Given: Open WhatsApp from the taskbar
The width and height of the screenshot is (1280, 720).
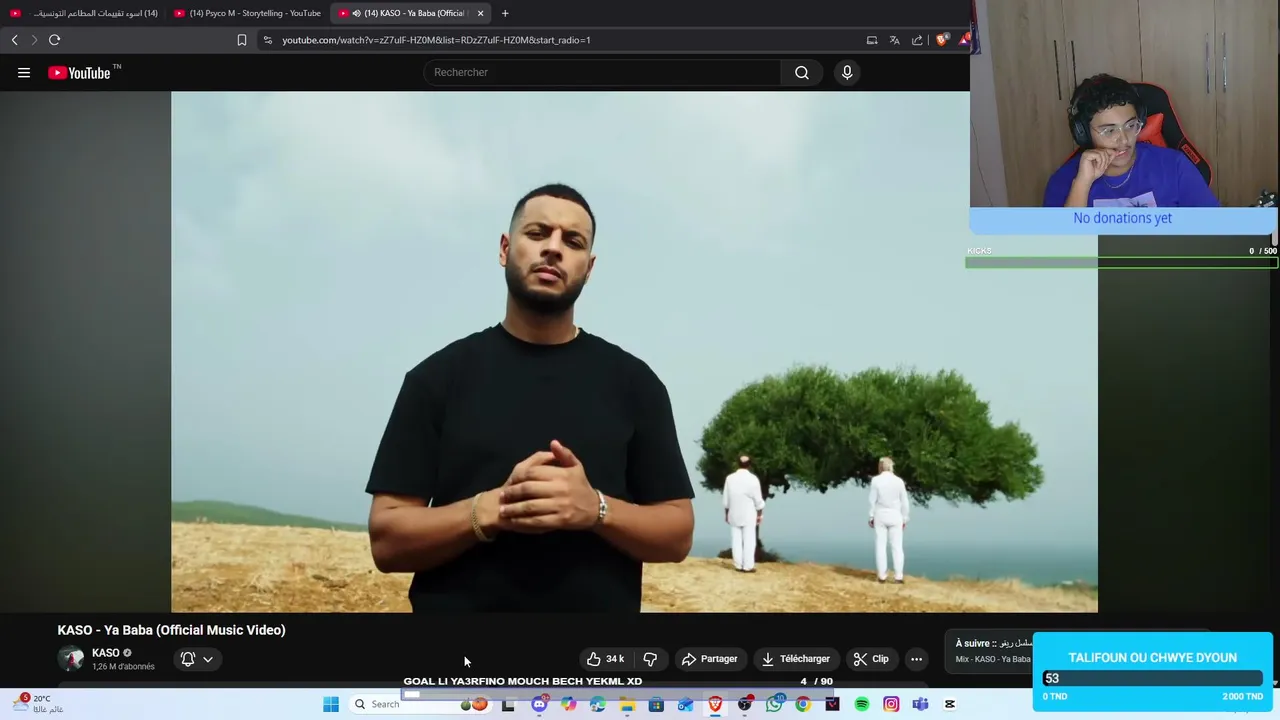Looking at the screenshot, I should pyautogui.click(x=774, y=704).
